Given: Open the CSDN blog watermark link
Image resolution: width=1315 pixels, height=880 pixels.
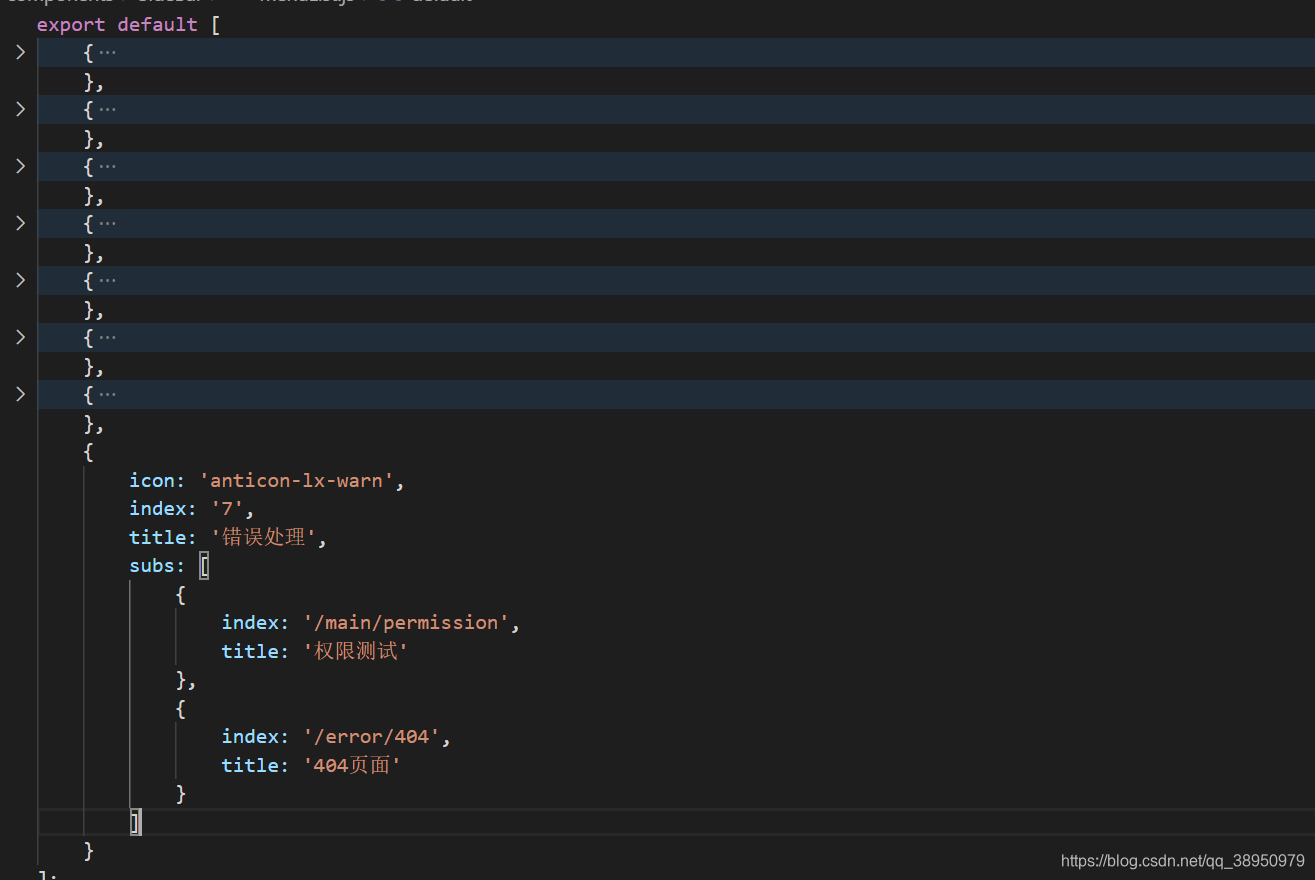Looking at the screenshot, I should 1180,860.
